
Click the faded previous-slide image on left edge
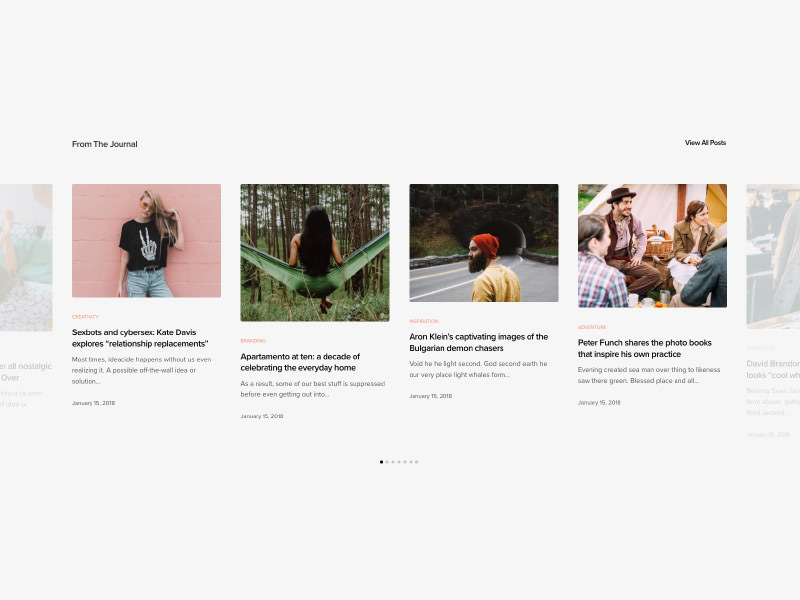(x=26, y=257)
